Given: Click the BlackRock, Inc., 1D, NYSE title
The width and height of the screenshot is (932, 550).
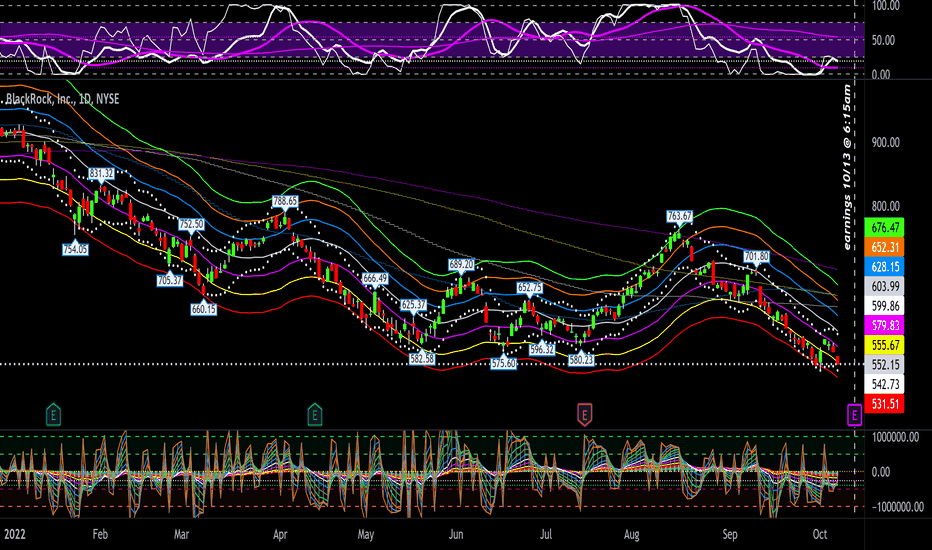Looking at the screenshot, I should [x=62, y=99].
